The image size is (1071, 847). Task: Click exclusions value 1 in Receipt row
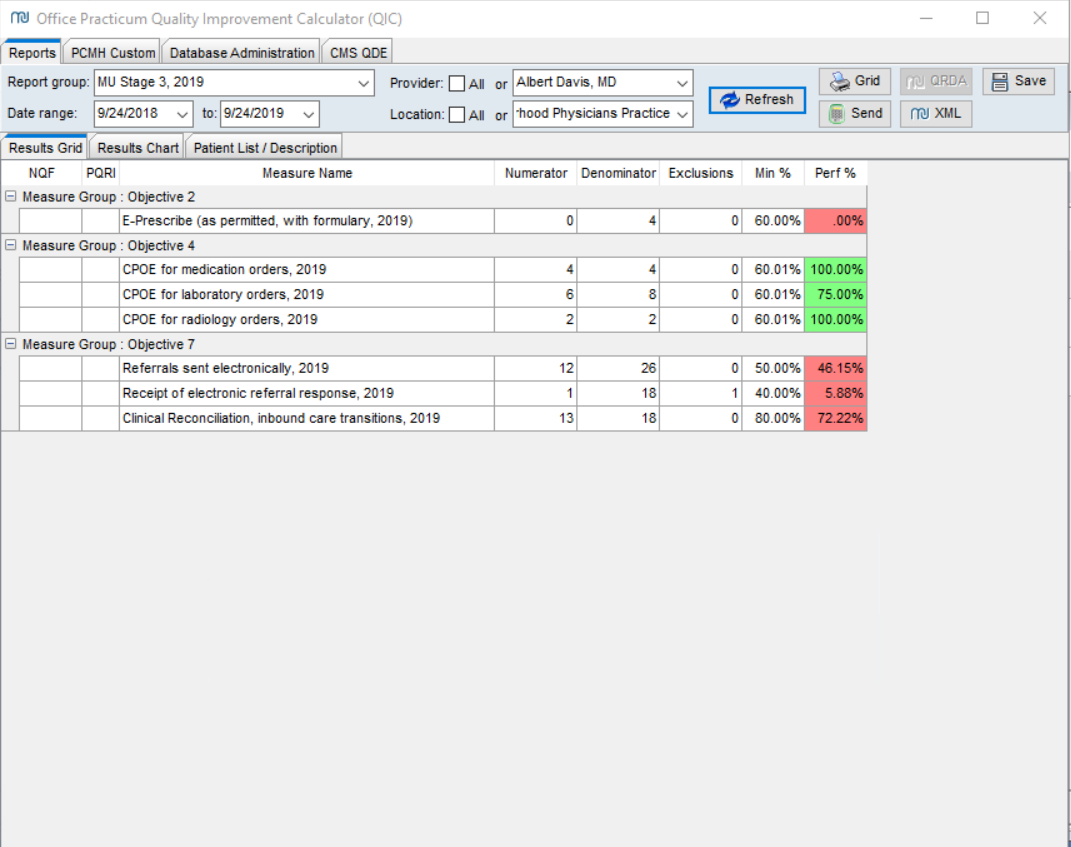pos(701,393)
